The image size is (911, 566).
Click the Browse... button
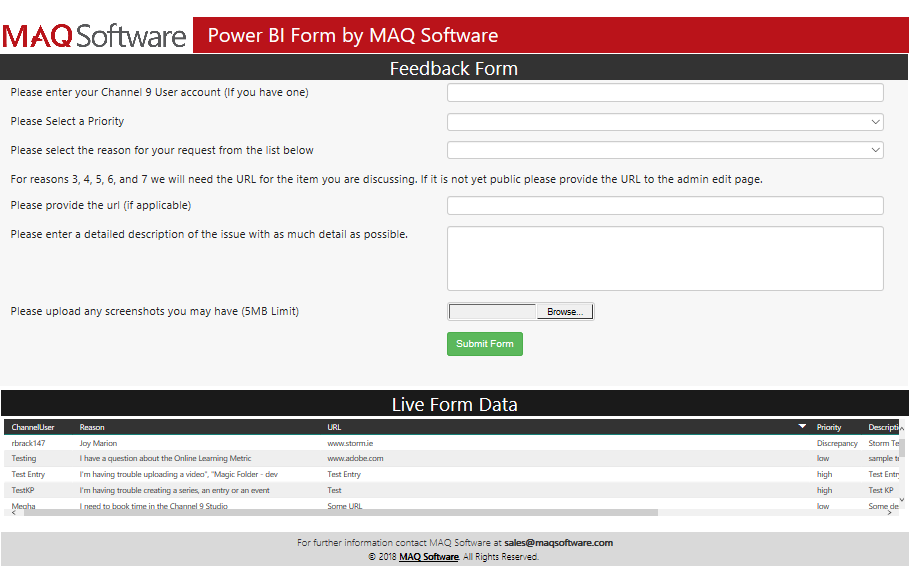coord(565,311)
